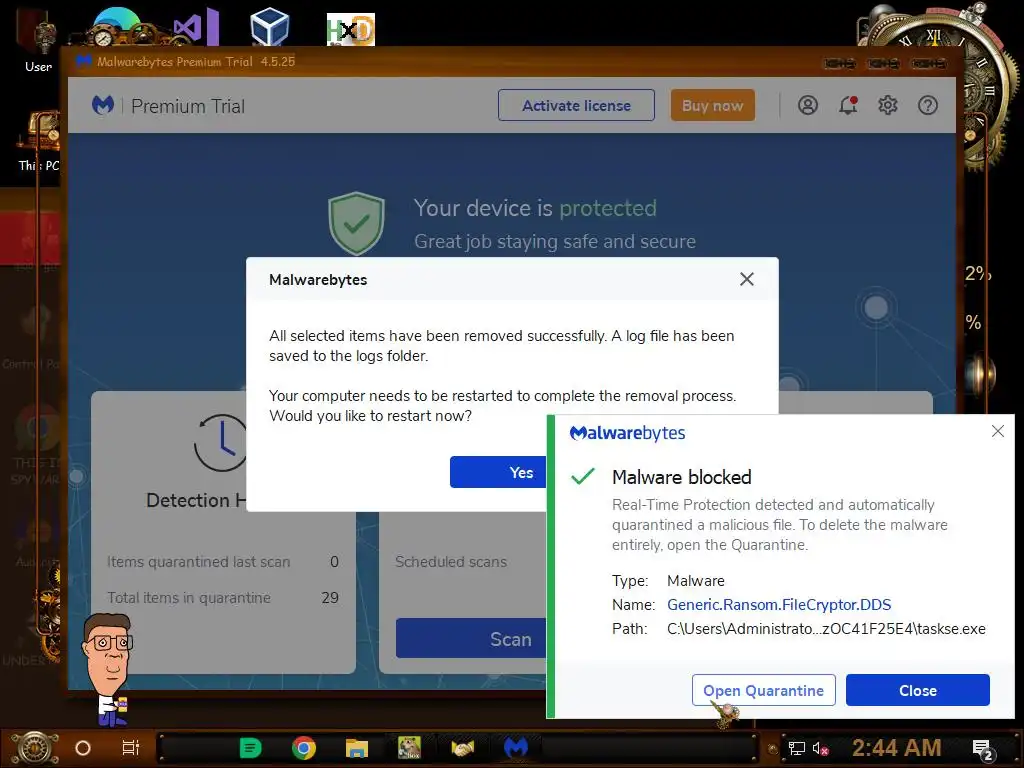Viewport: 1024px width, 768px height.
Task: Click the network tray icon
Action: (x=796, y=748)
